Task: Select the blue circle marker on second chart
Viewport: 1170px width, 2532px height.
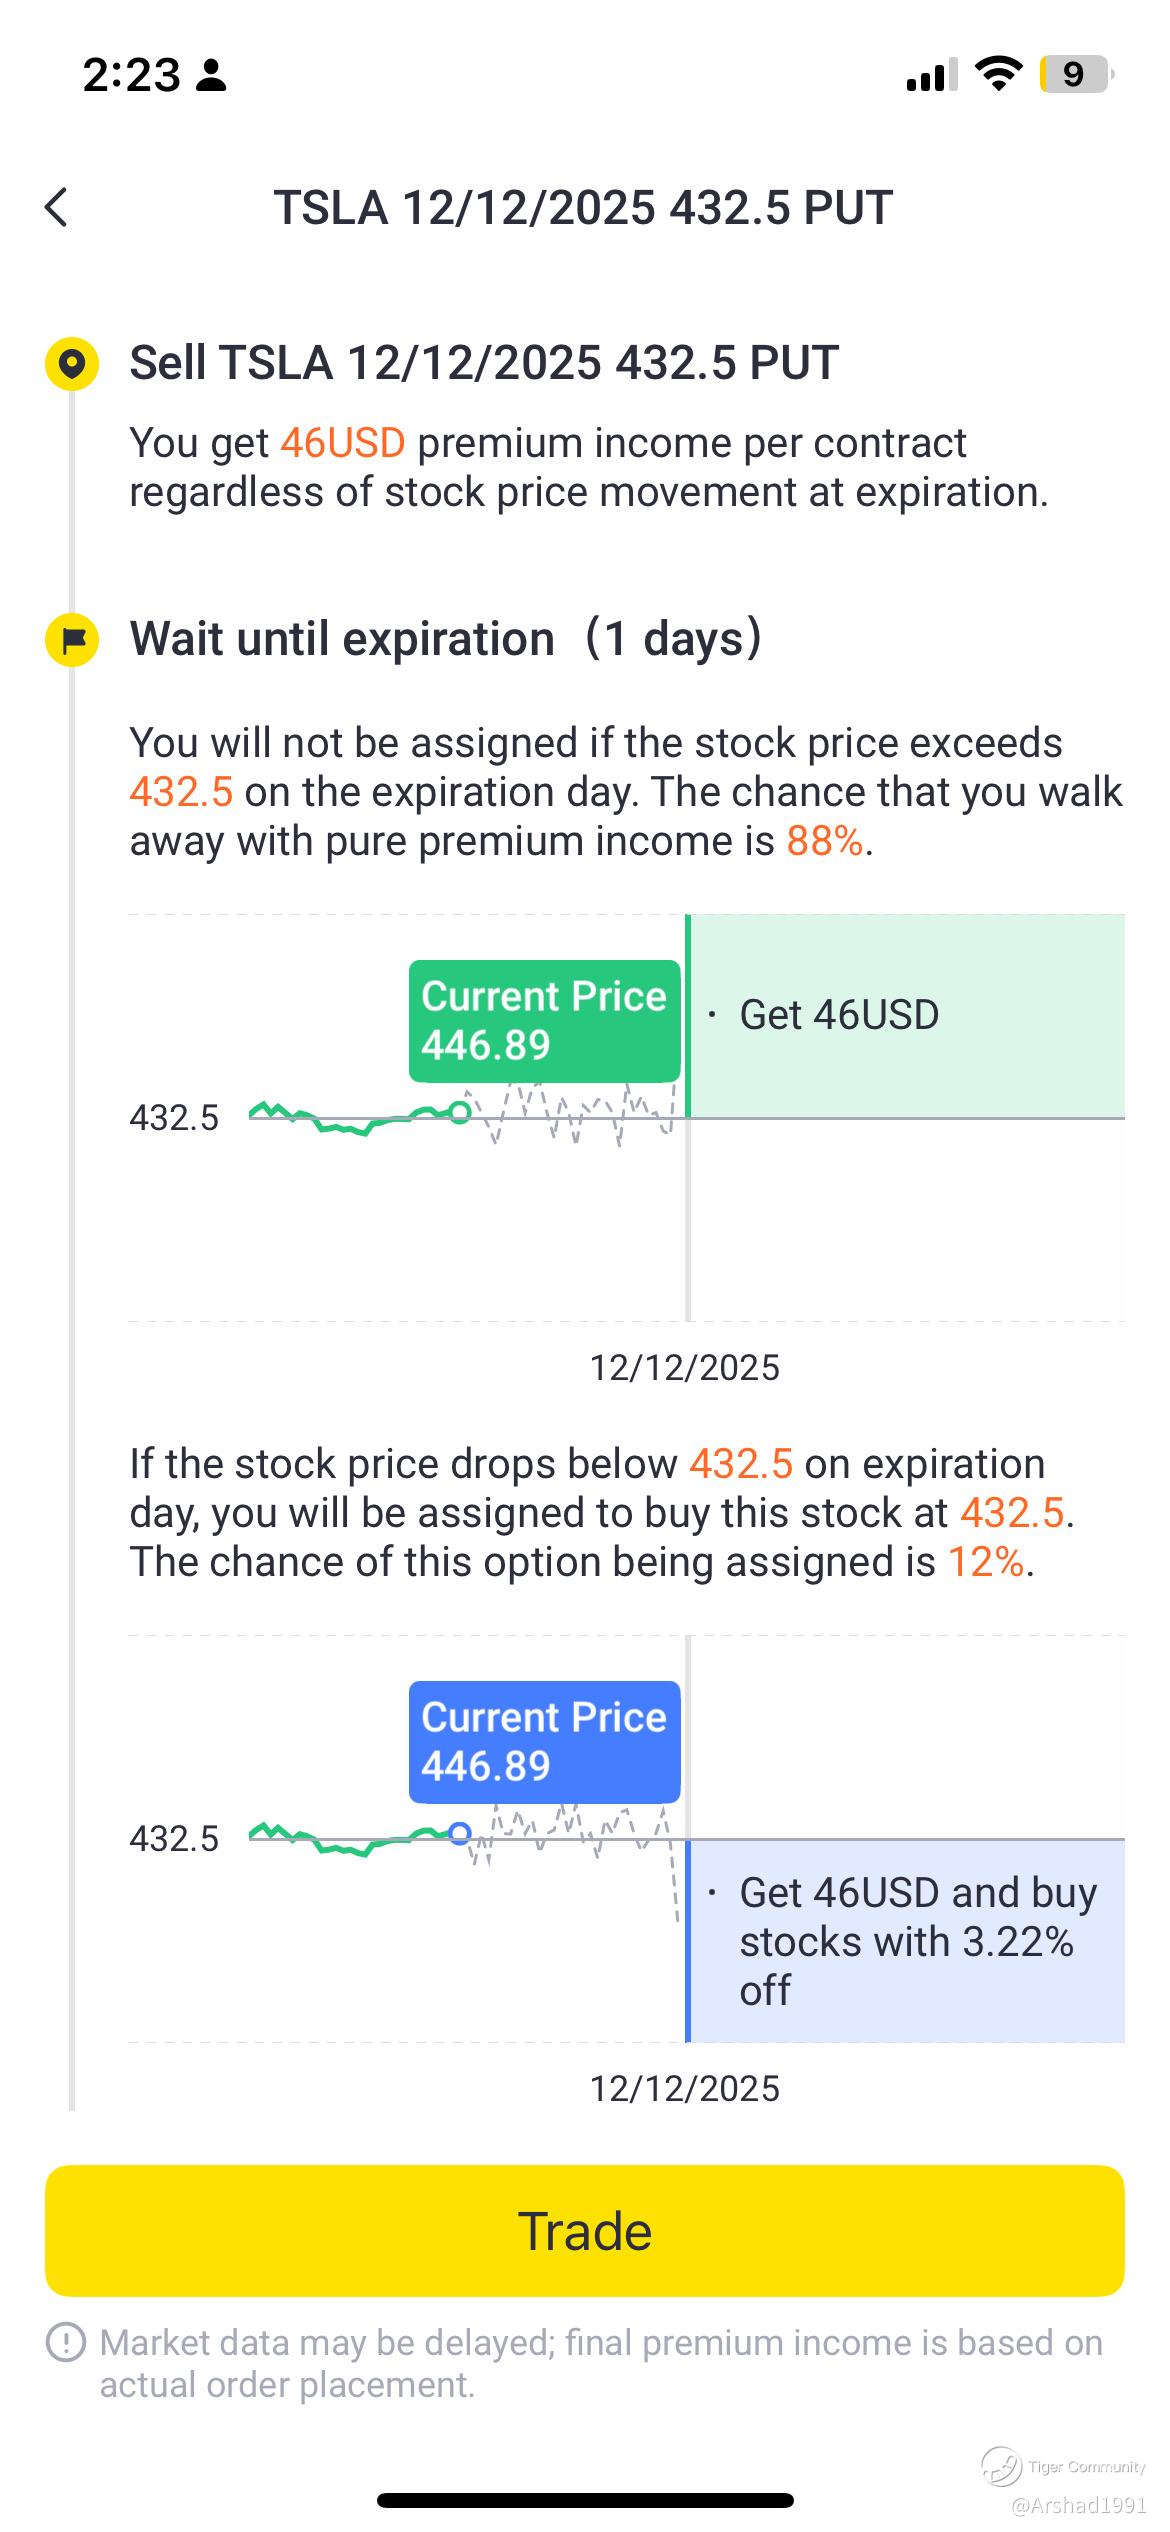Action: 459,1833
